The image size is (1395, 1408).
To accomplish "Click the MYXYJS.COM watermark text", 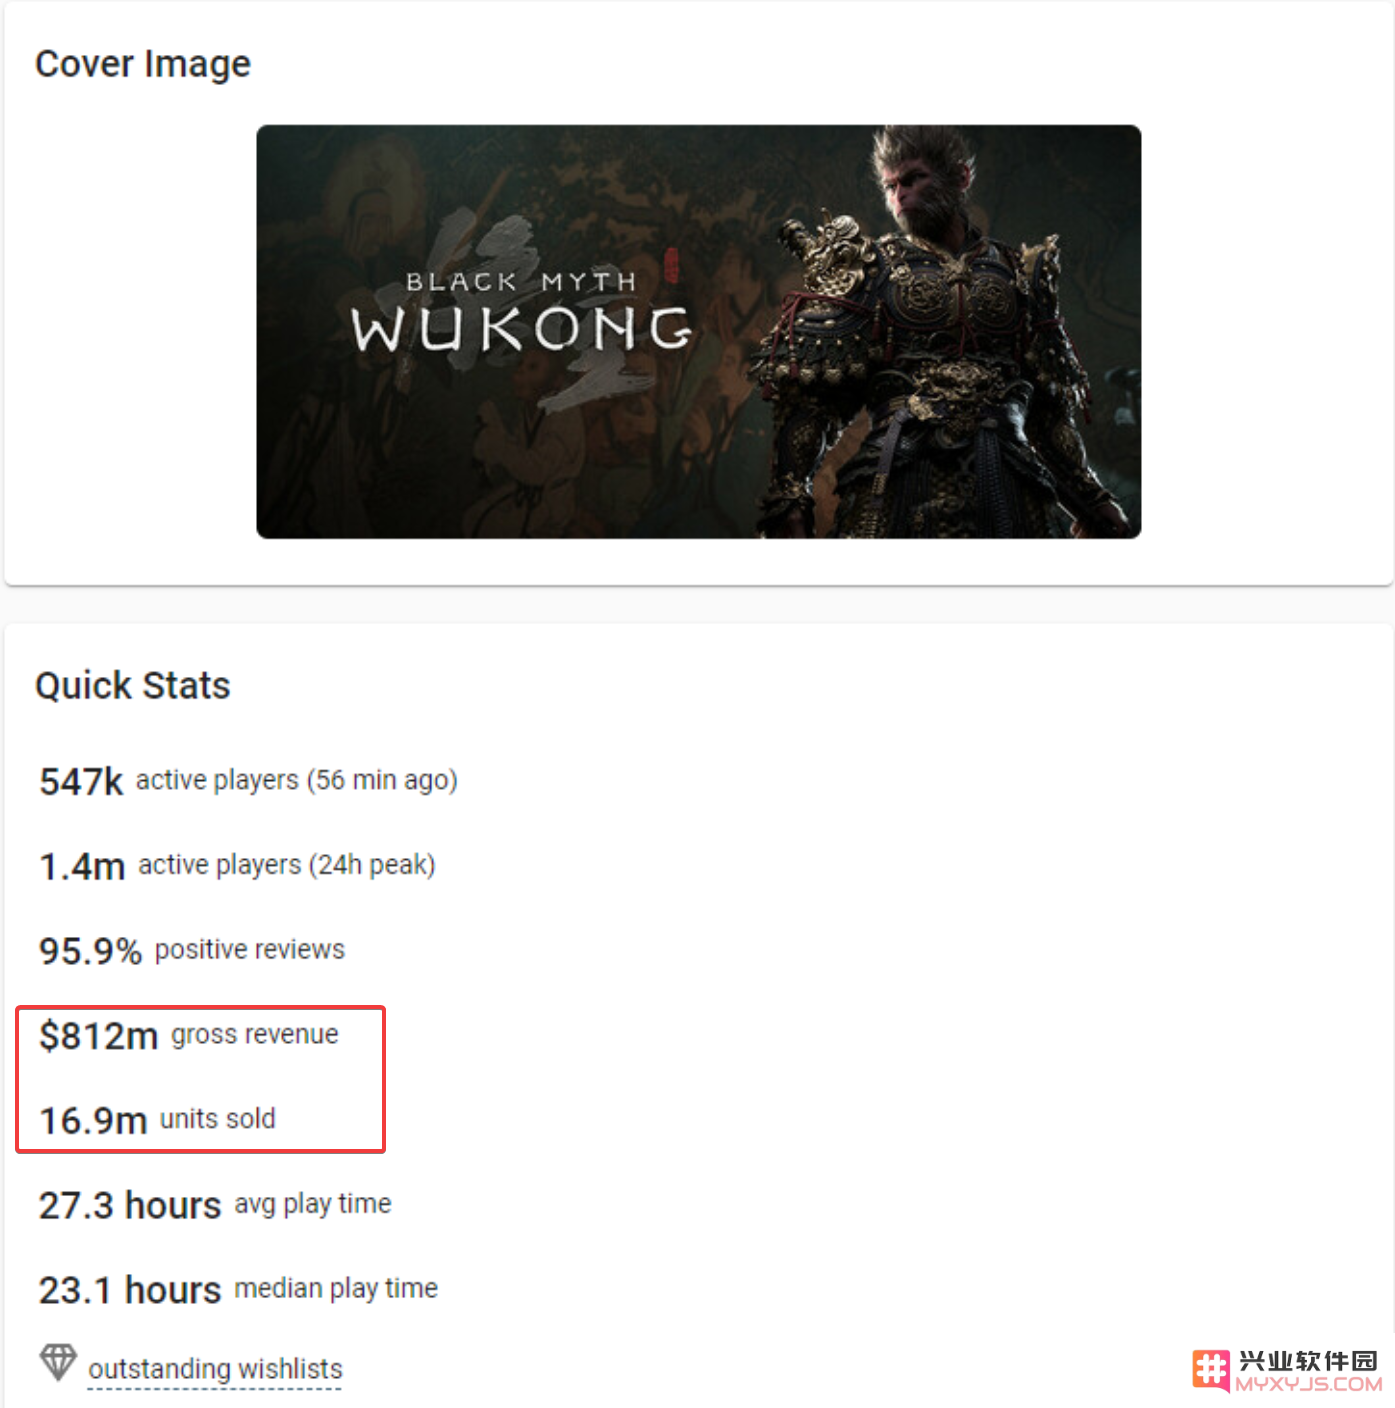I will coord(1308,1384).
